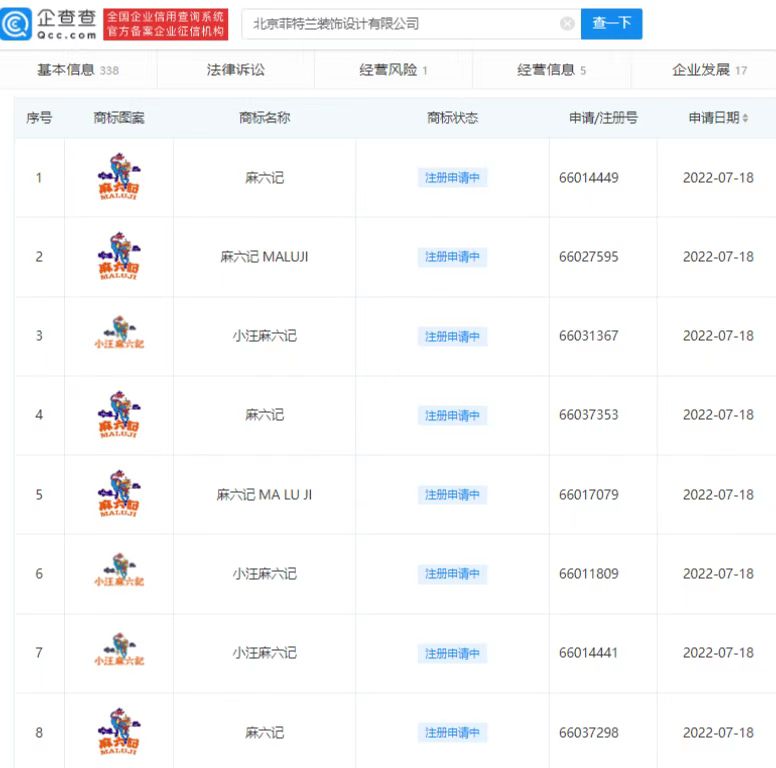Screen dimensions: 776x768
Task: Sort by 申请日期 column arrow
Action: [x=746, y=118]
